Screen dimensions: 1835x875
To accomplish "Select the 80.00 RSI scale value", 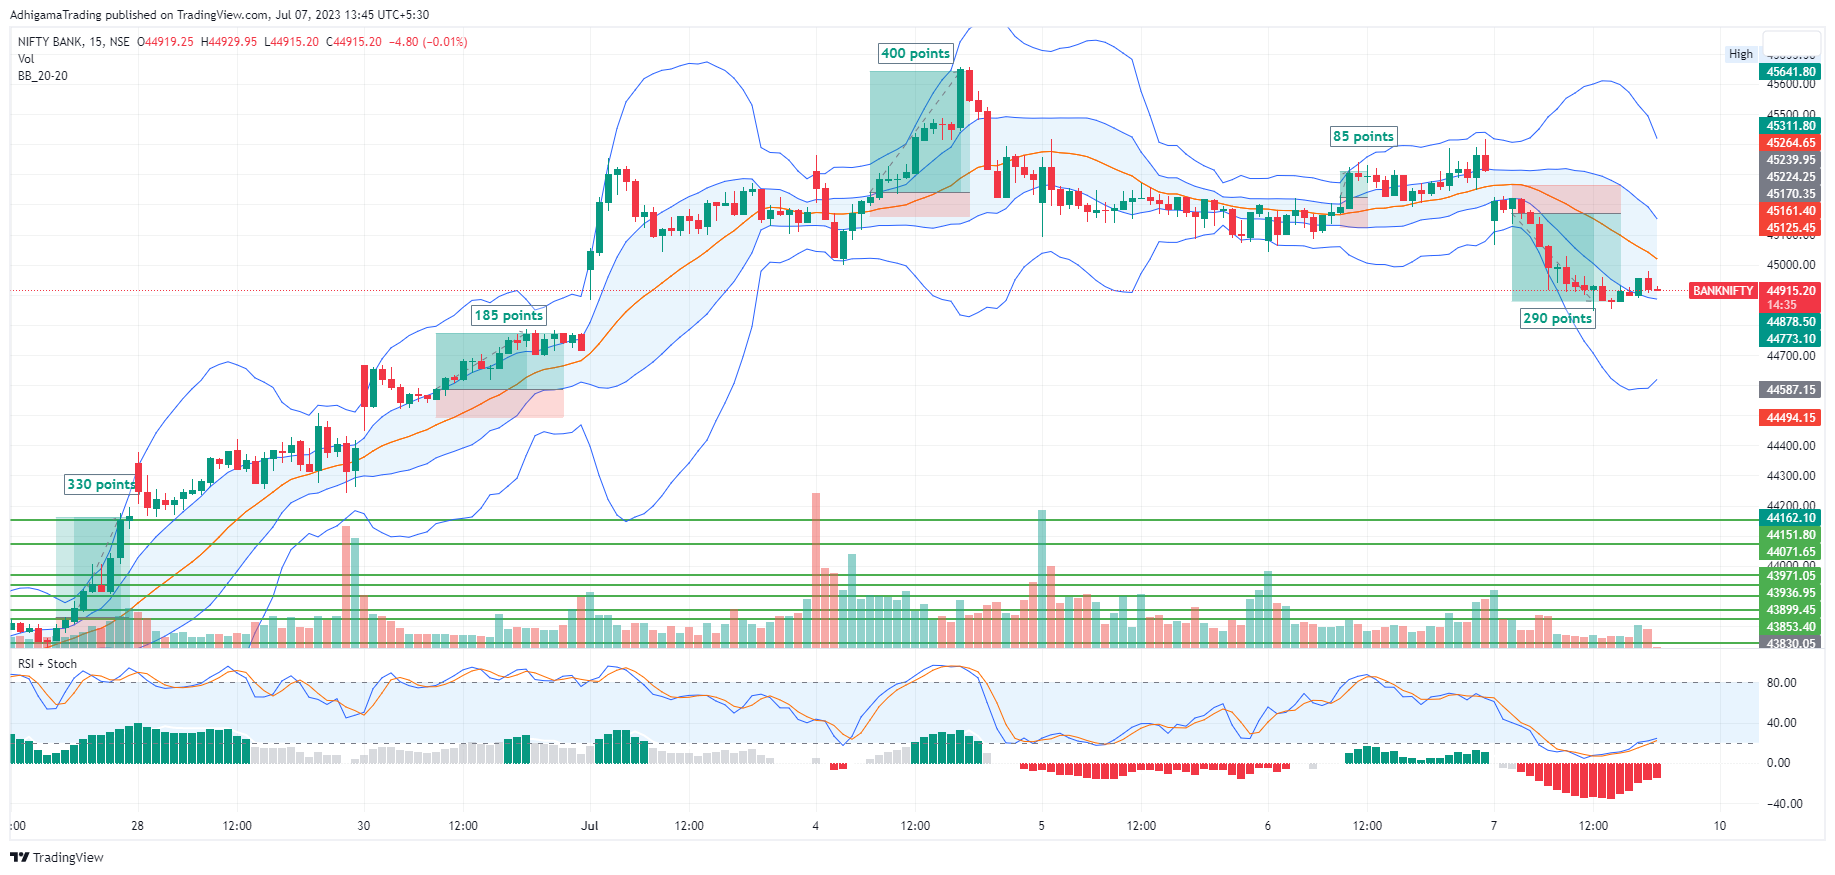I will (x=1781, y=683).
